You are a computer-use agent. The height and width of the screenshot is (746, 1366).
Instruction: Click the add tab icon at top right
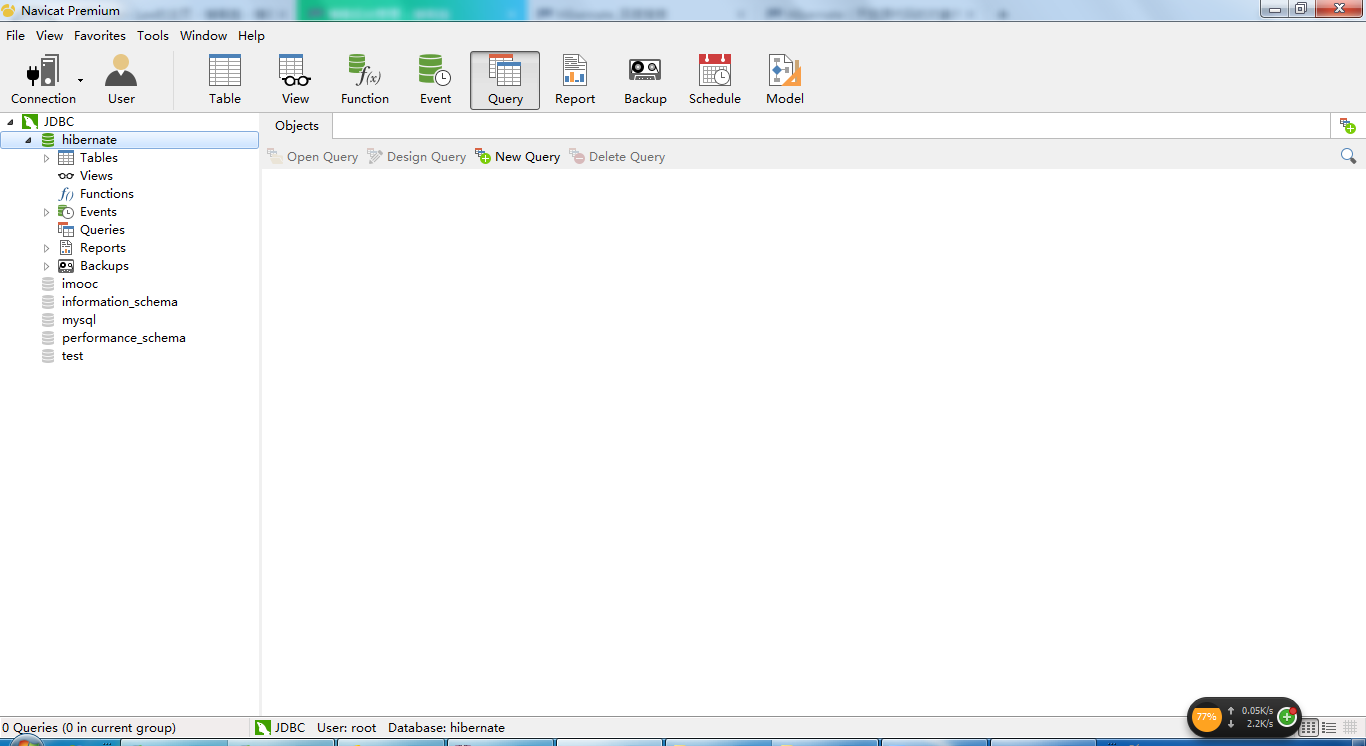click(x=1348, y=126)
